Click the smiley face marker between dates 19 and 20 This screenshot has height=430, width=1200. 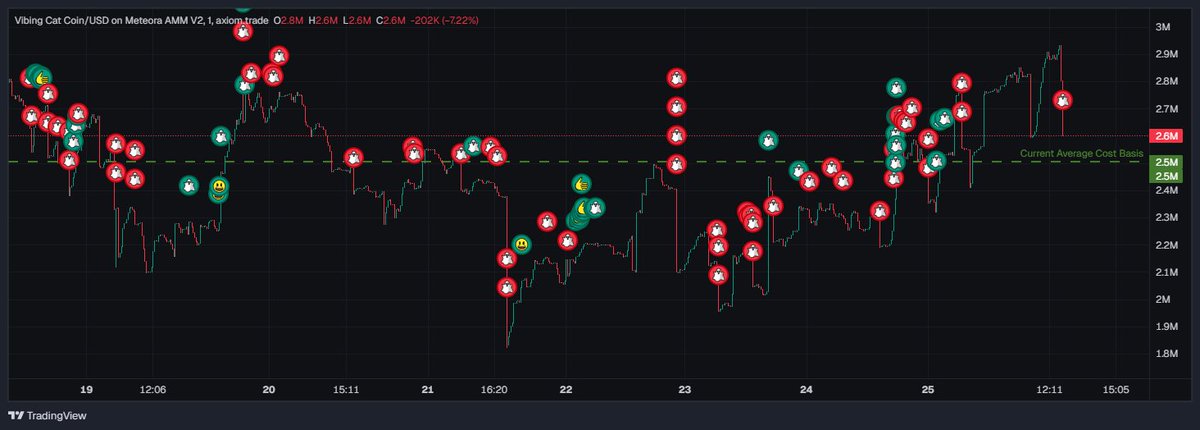[x=218, y=187]
